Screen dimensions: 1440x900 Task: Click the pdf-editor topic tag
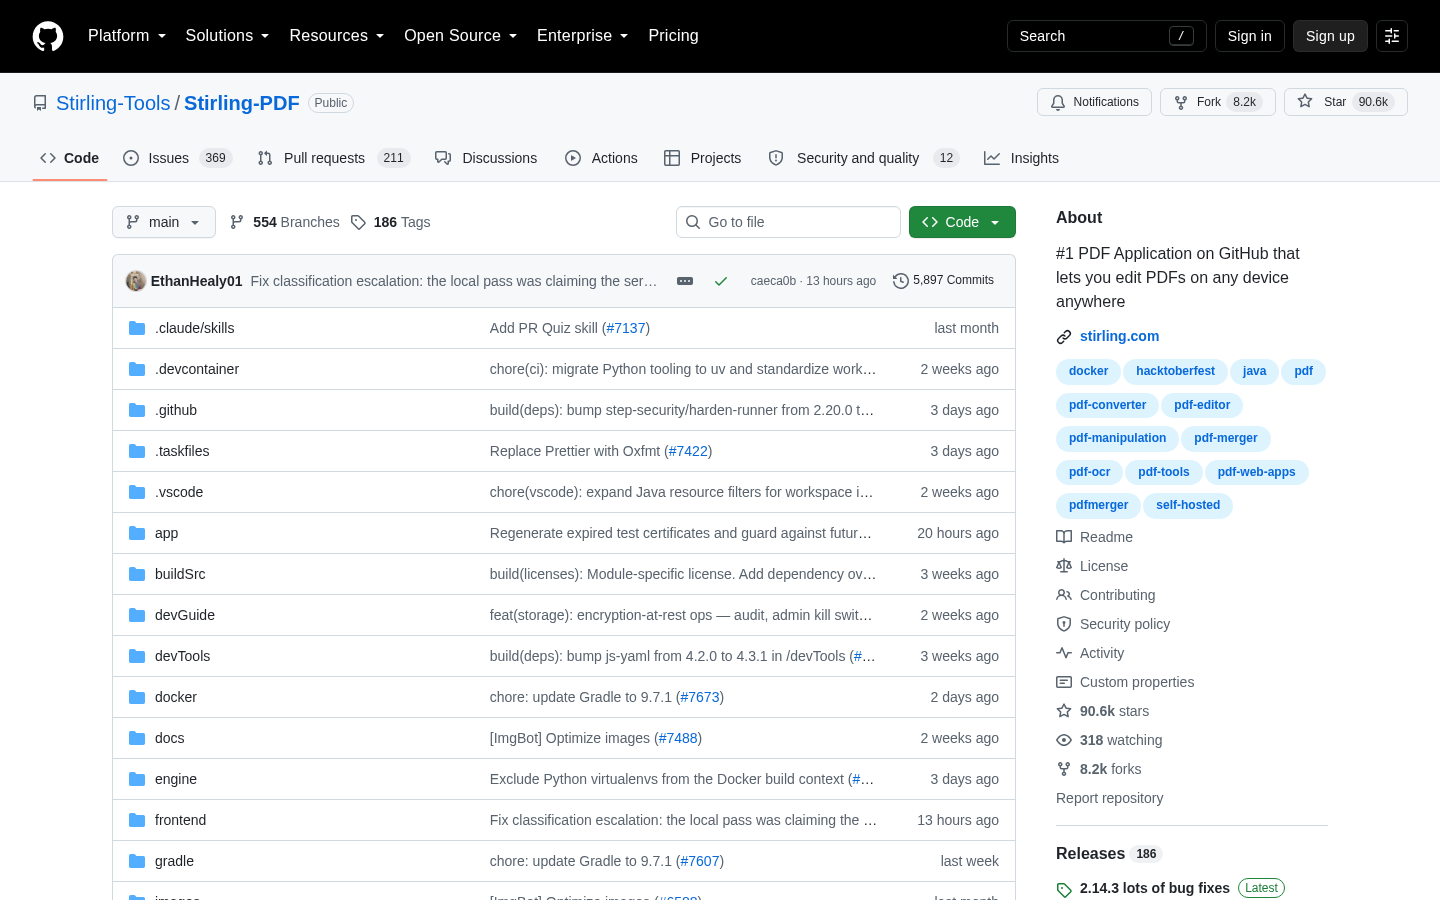click(x=1202, y=405)
